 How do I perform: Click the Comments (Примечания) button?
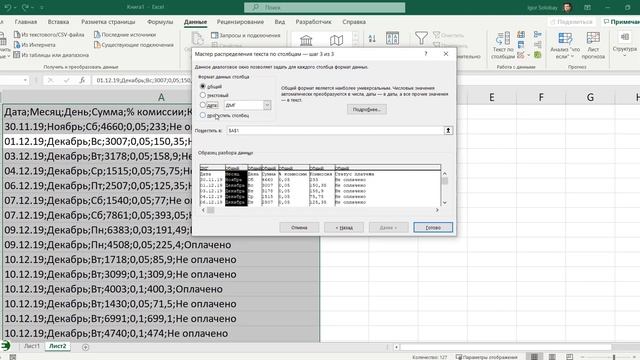click(x=620, y=22)
